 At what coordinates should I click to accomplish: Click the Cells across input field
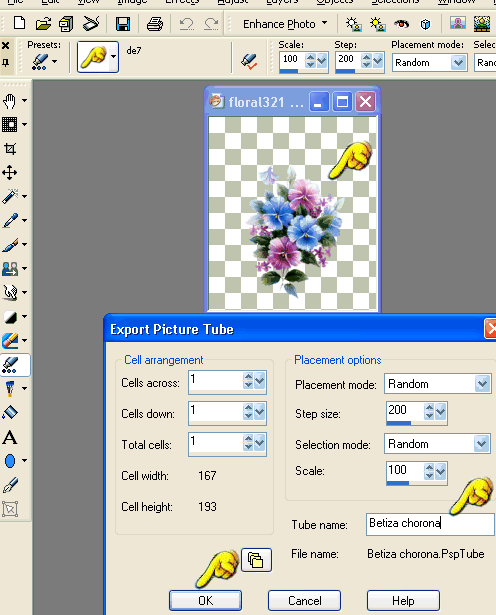click(x=215, y=380)
